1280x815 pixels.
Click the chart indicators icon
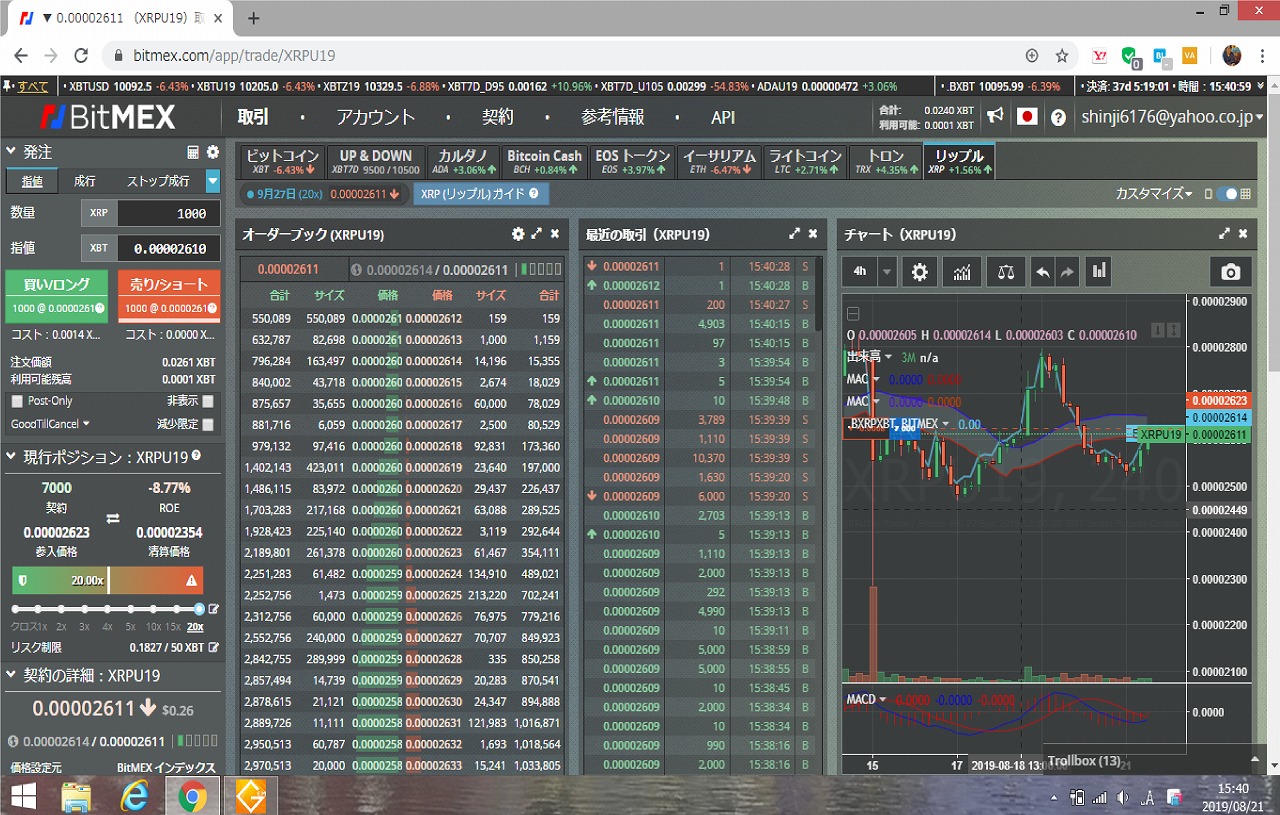click(x=962, y=272)
